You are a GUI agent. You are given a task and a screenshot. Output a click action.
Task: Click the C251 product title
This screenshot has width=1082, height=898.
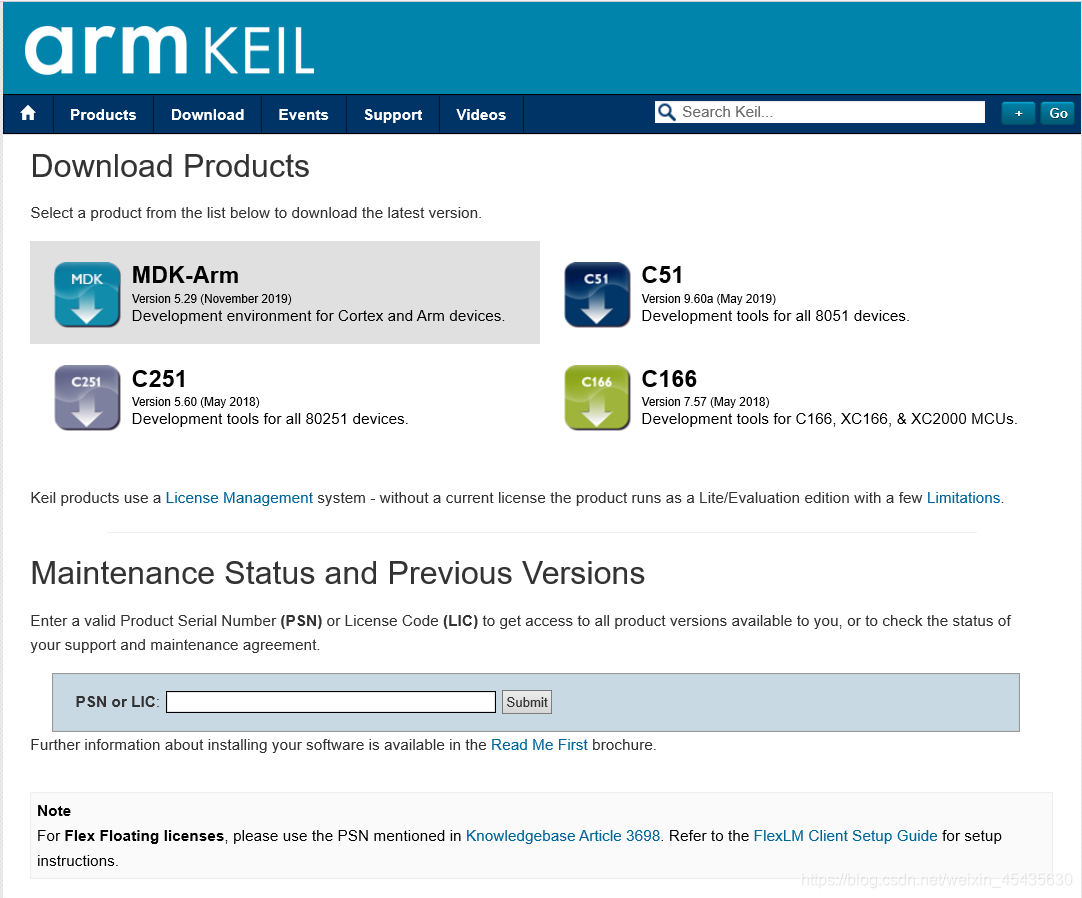(159, 379)
